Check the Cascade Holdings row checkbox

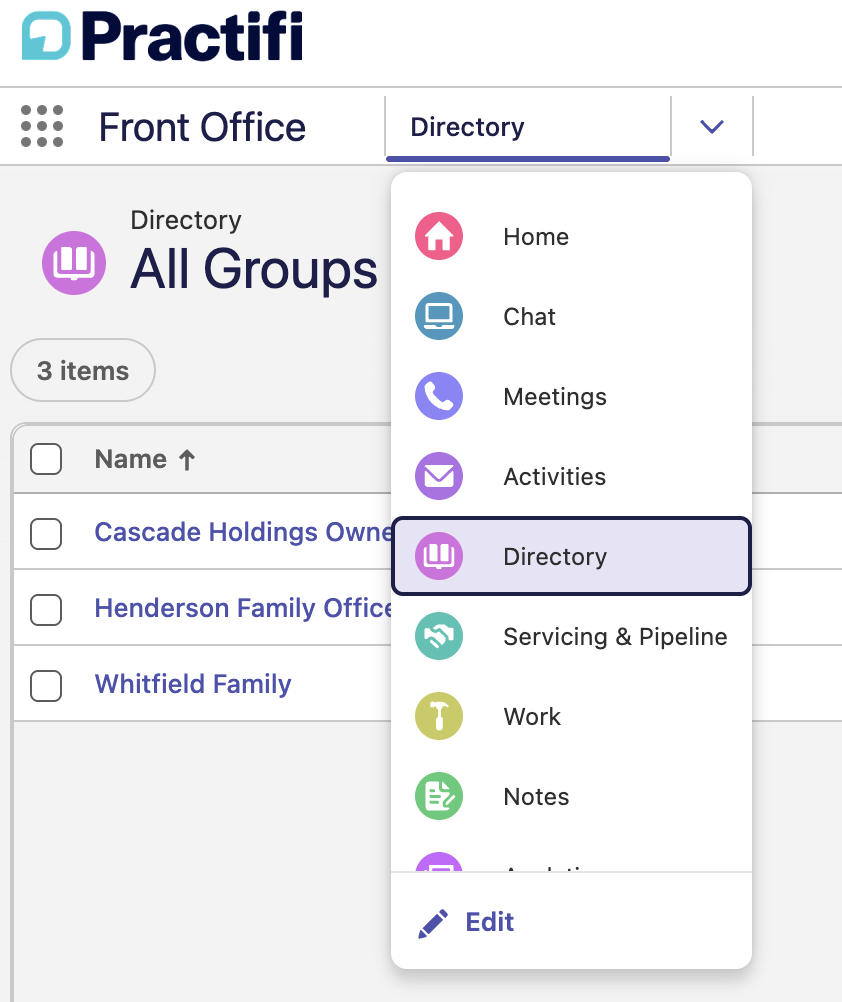tap(46, 534)
